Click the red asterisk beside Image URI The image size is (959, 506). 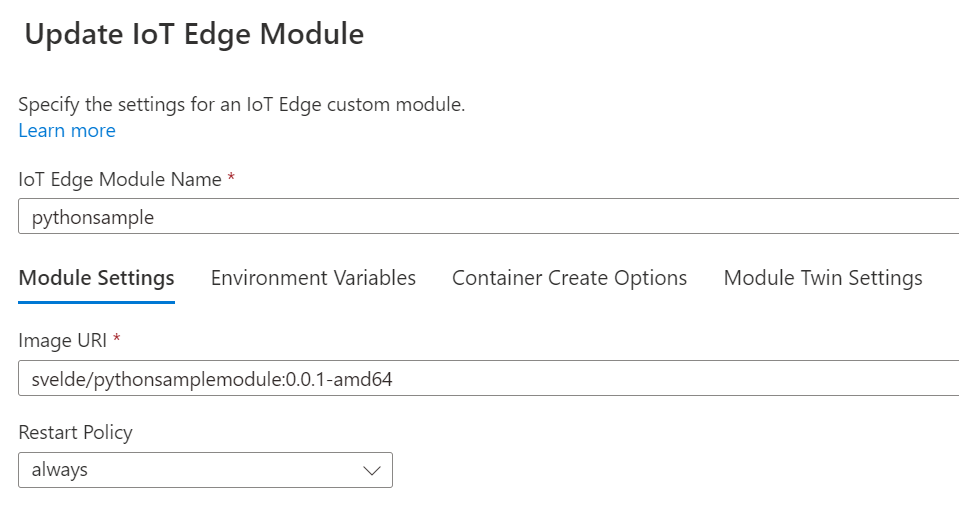tap(116, 338)
